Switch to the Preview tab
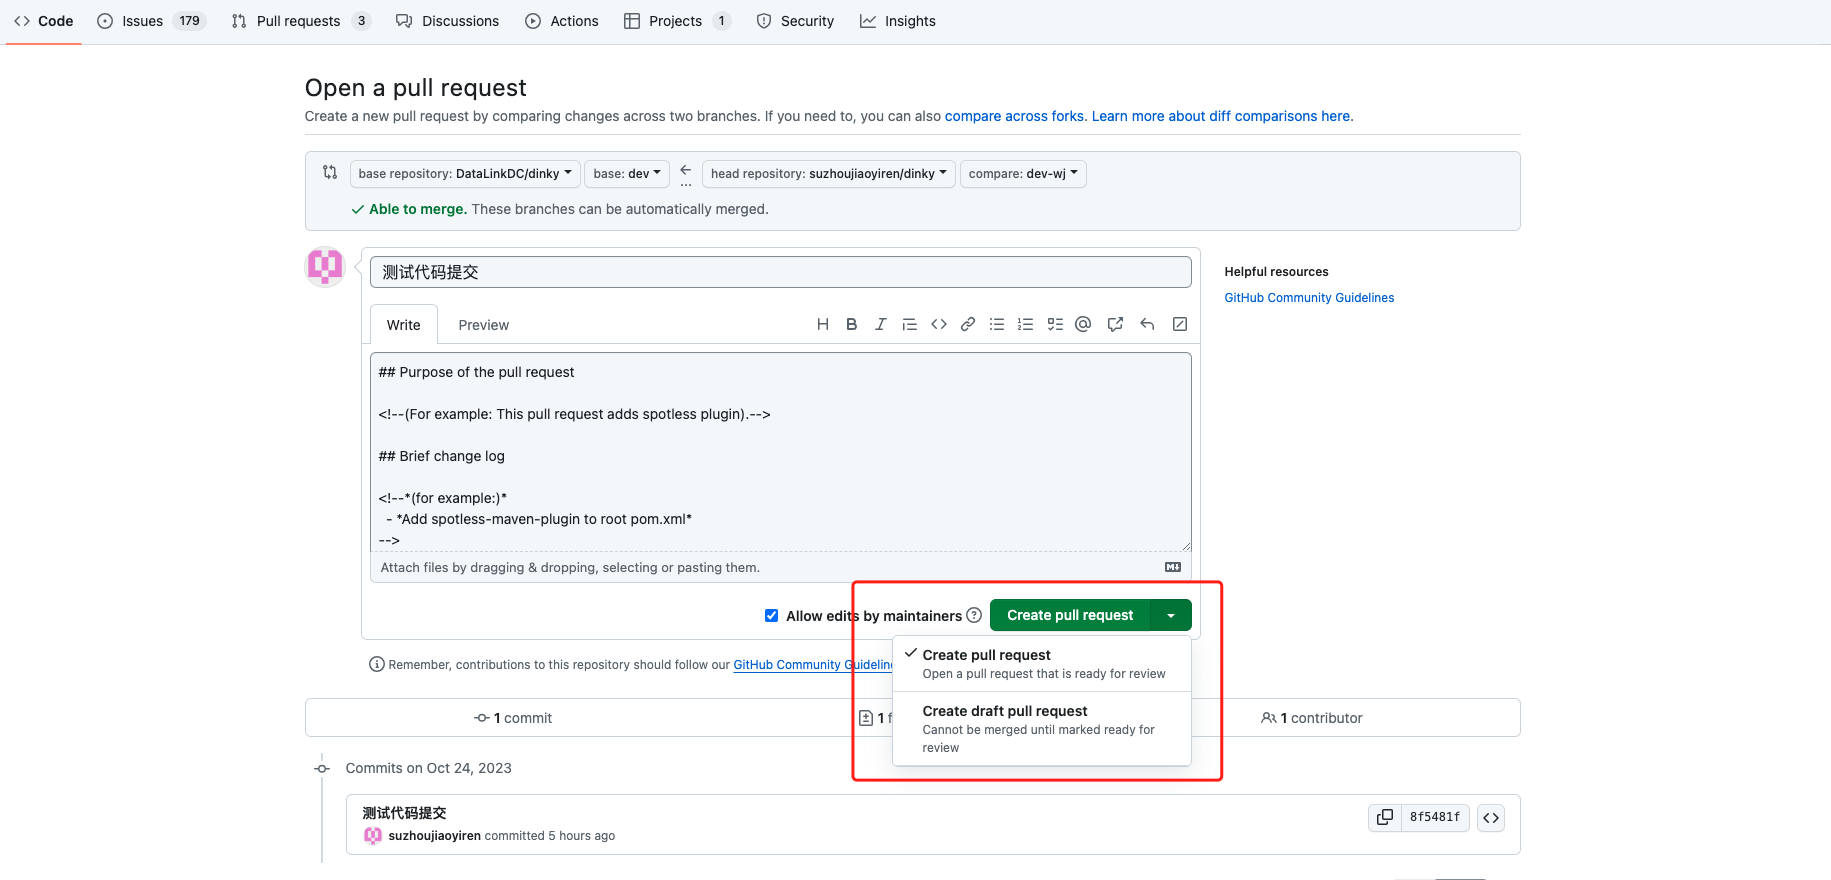 coord(484,325)
